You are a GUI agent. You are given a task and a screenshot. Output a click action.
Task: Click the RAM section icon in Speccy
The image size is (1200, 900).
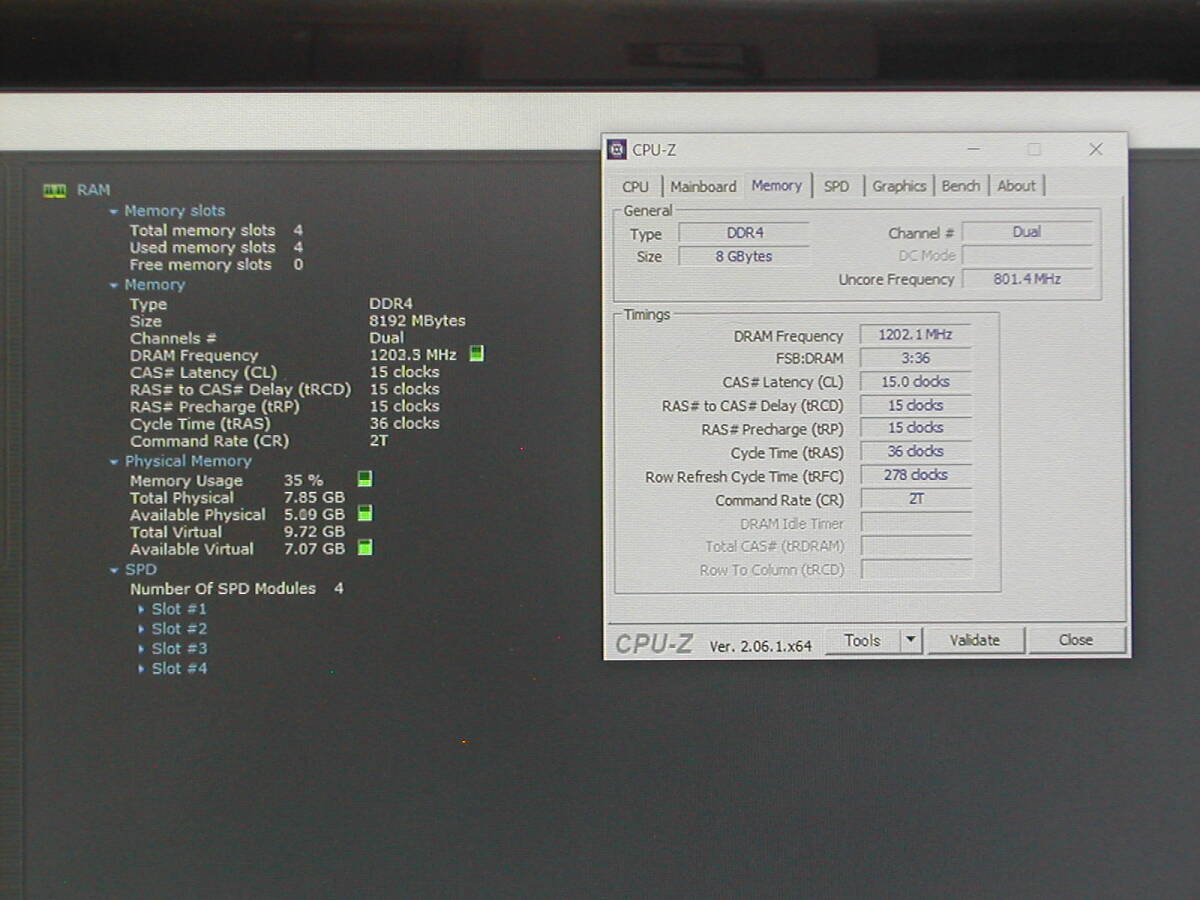click(x=54, y=190)
